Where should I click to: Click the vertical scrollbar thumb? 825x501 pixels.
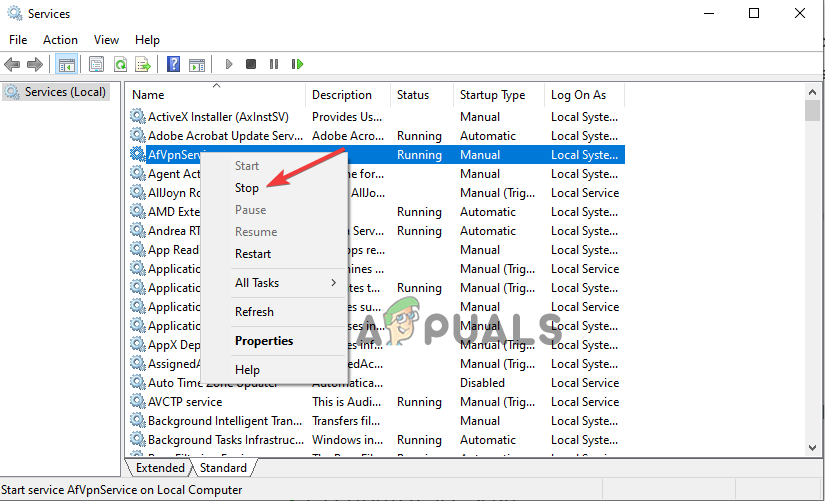click(x=812, y=111)
